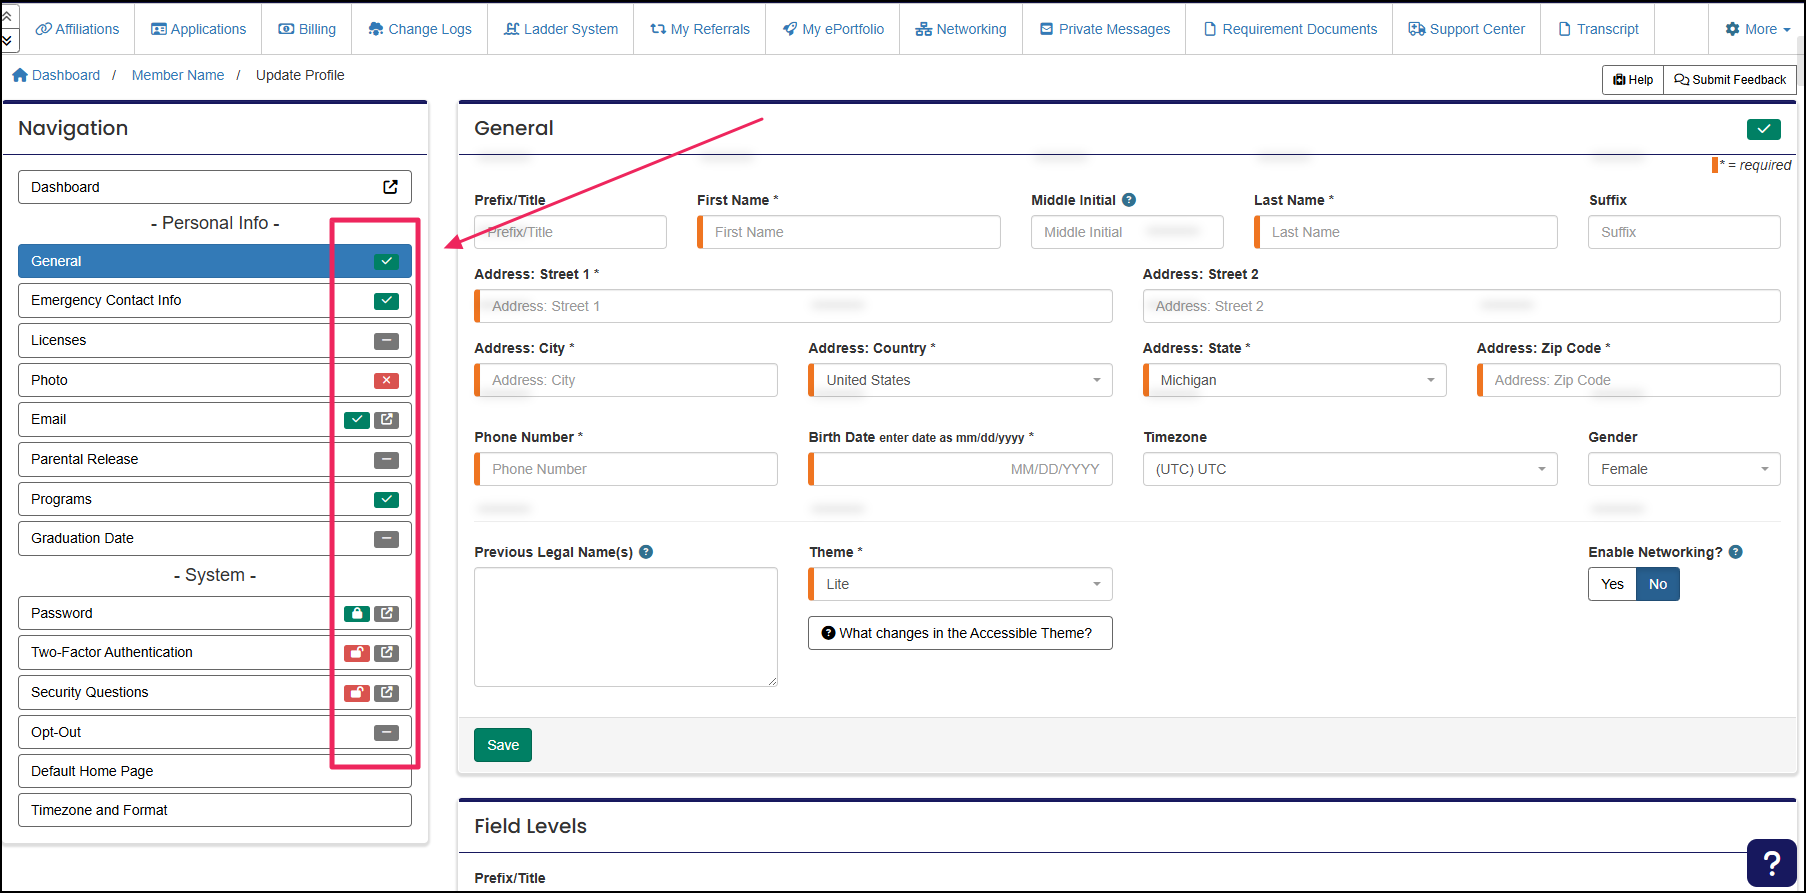Click floating question mark help button
The width and height of the screenshot is (1806, 893).
pos(1772,862)
